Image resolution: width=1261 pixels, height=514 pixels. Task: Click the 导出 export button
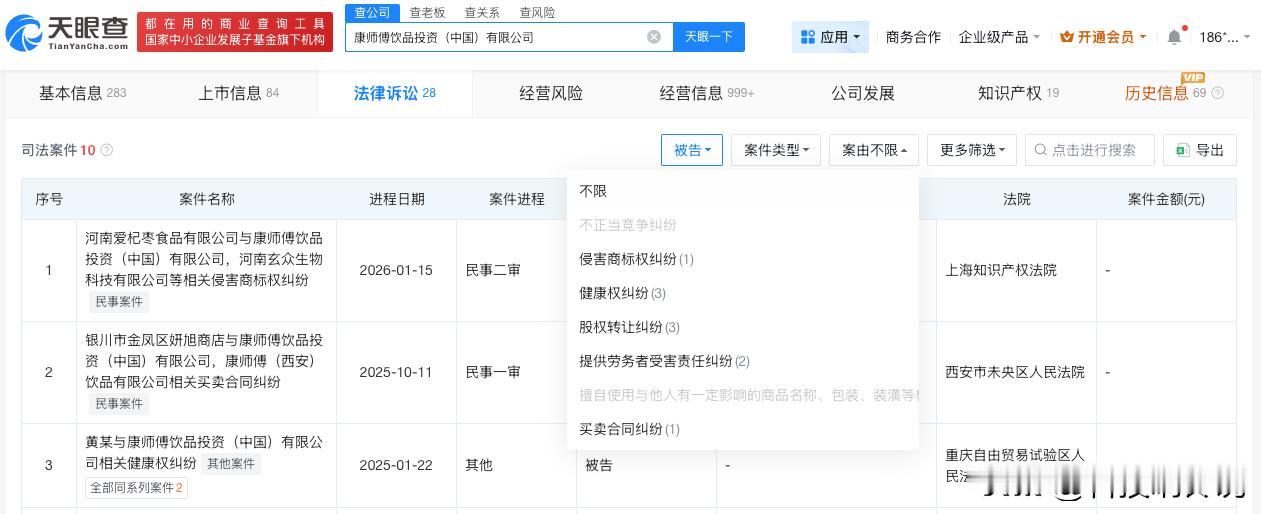(x=1200, y=150)
